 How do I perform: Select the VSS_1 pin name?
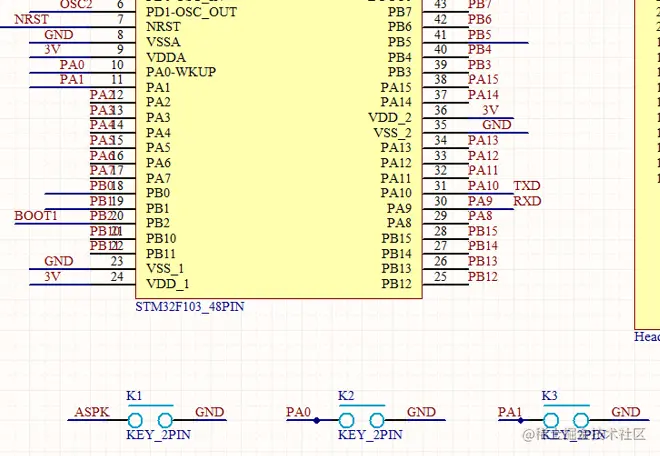coord(165,269)
